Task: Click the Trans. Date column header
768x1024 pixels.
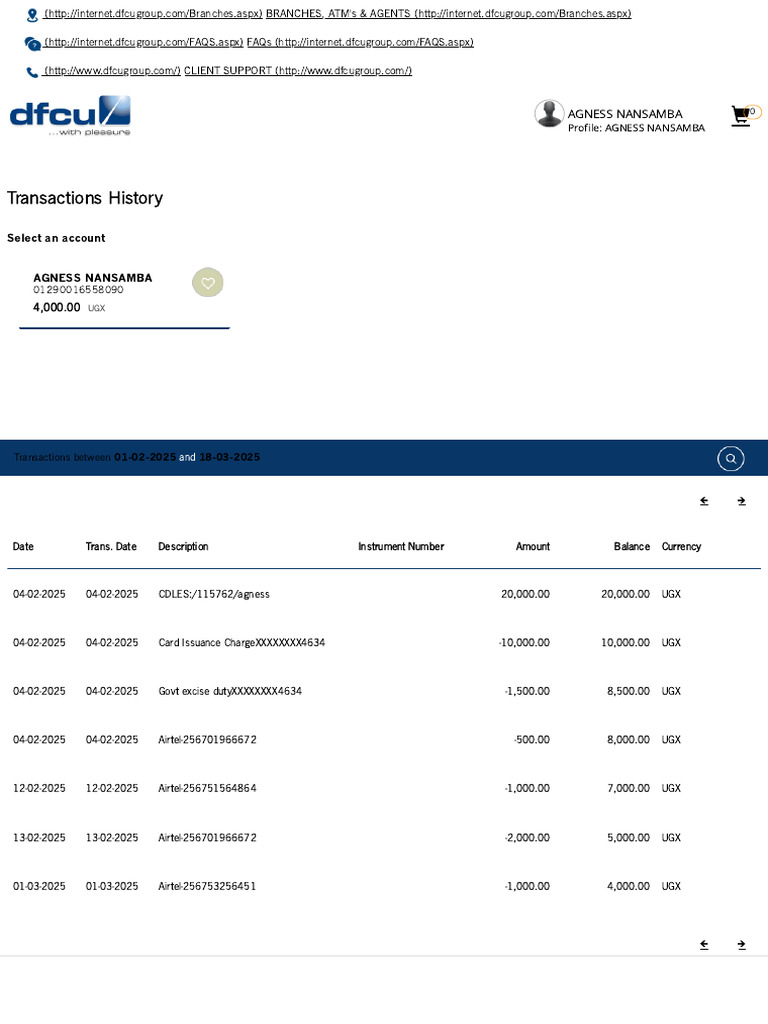Action: (111, 547)
